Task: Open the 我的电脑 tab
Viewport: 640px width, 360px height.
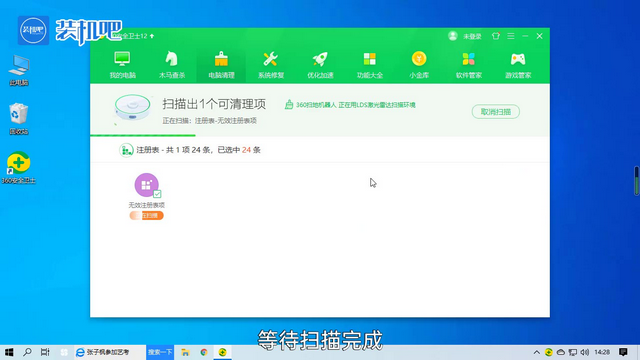Action: (122, 64)
